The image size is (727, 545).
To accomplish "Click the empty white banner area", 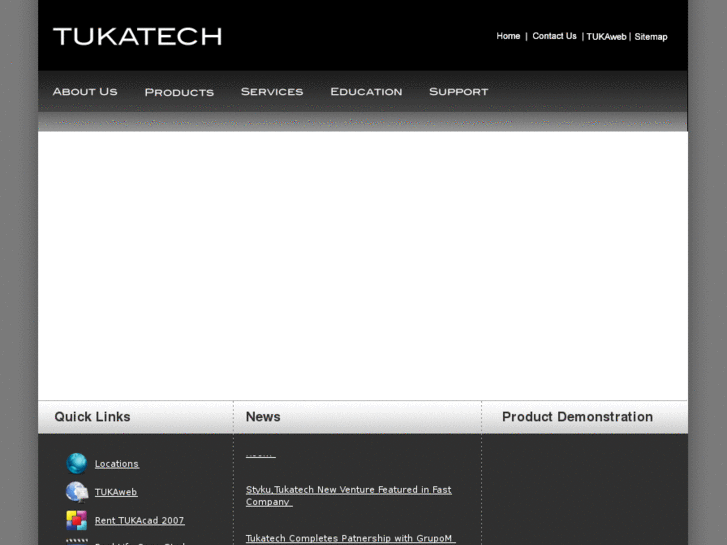I will click(363, 266).
